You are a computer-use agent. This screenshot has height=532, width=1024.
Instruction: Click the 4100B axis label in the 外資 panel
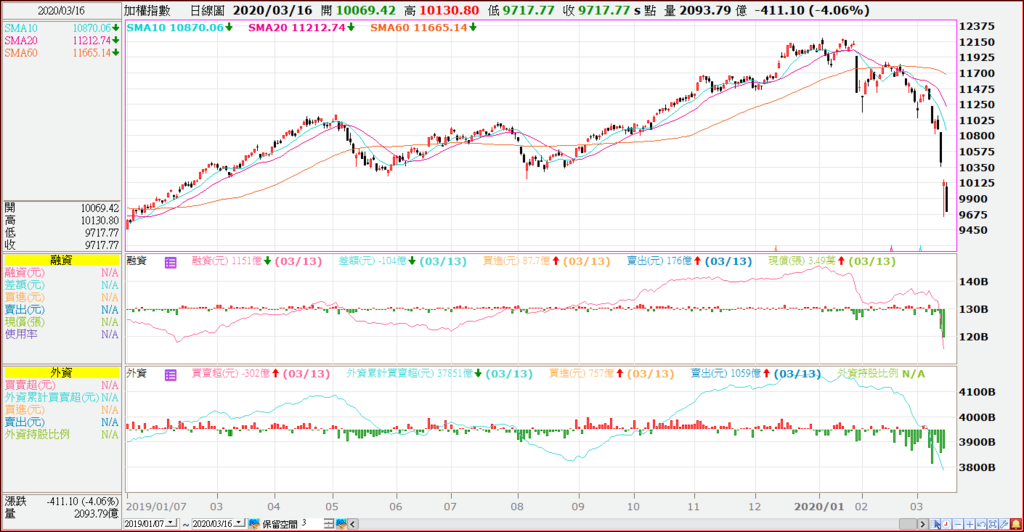click(x=977, y=392)
